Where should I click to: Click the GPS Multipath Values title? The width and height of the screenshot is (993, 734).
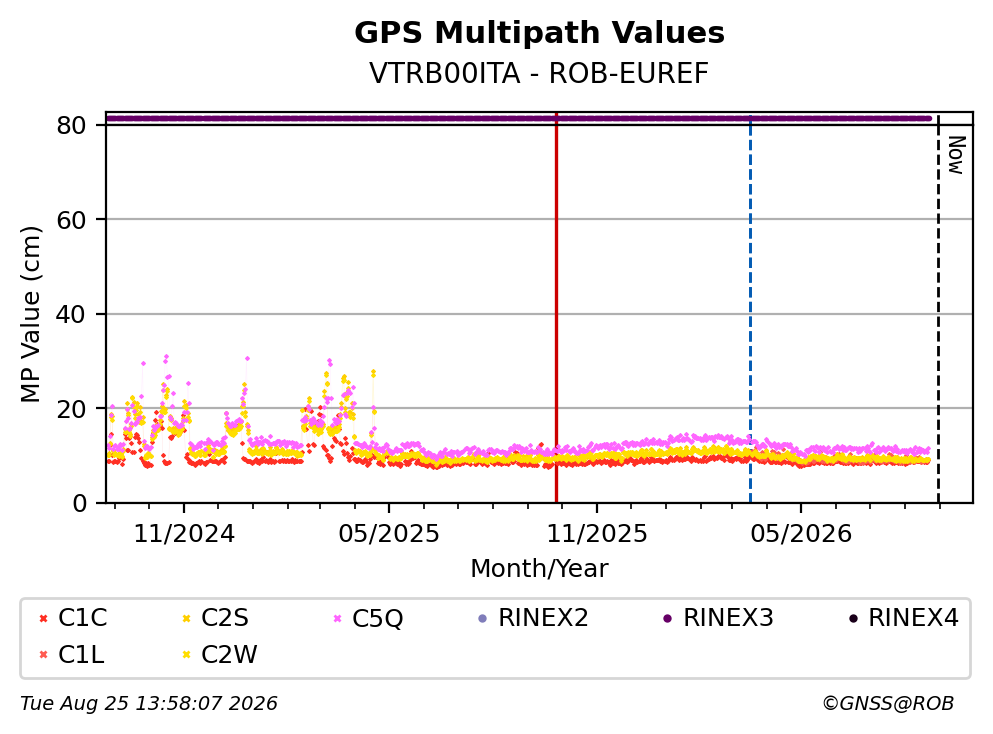tap(539, 33)
